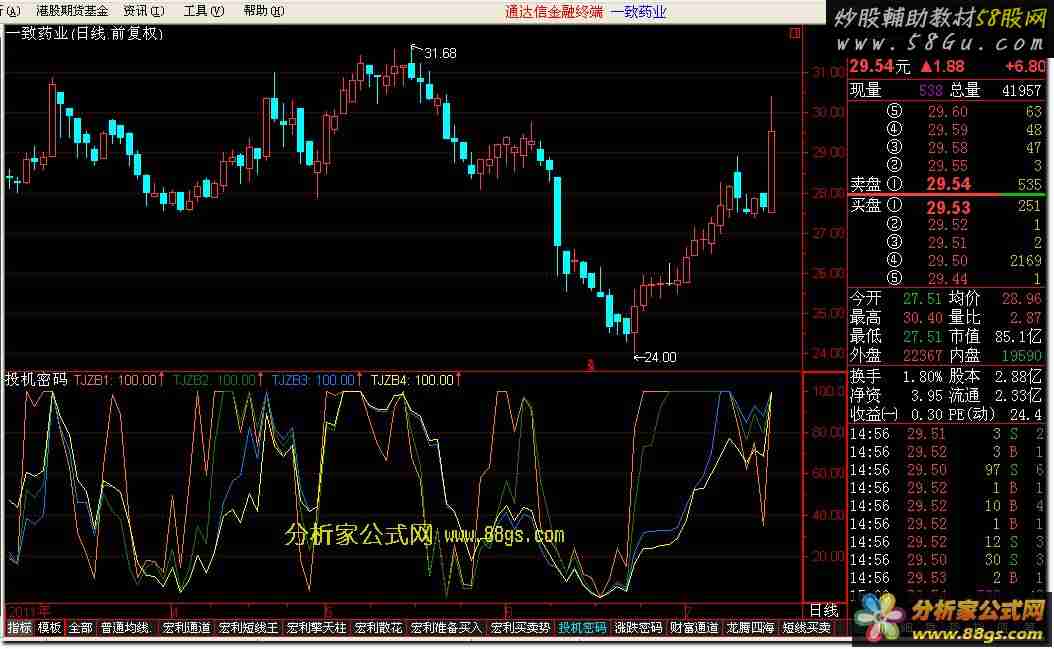Switch to the 财富通道 indicator tab
This screenshot has height=649, width=1054.
(694, 628)
